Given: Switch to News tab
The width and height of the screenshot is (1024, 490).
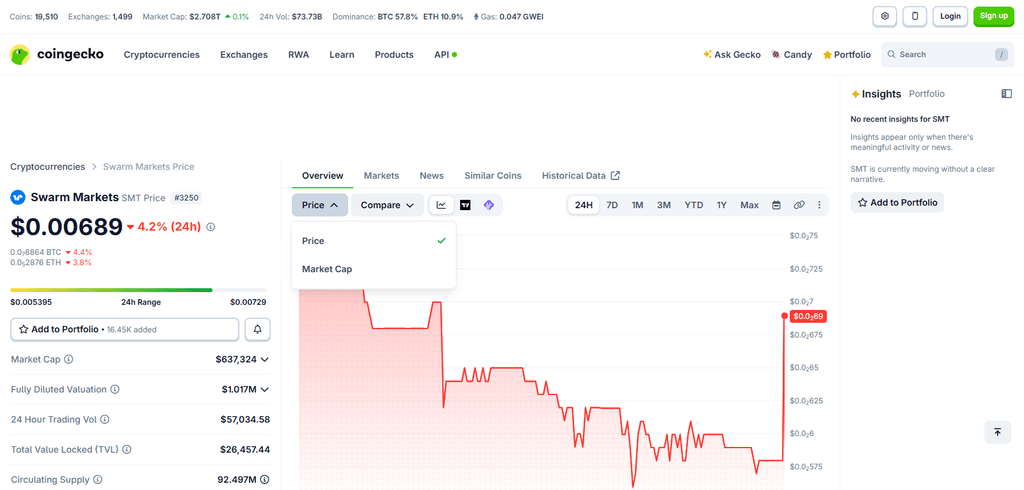Looking at the screenshot, I should click(432, 176).
